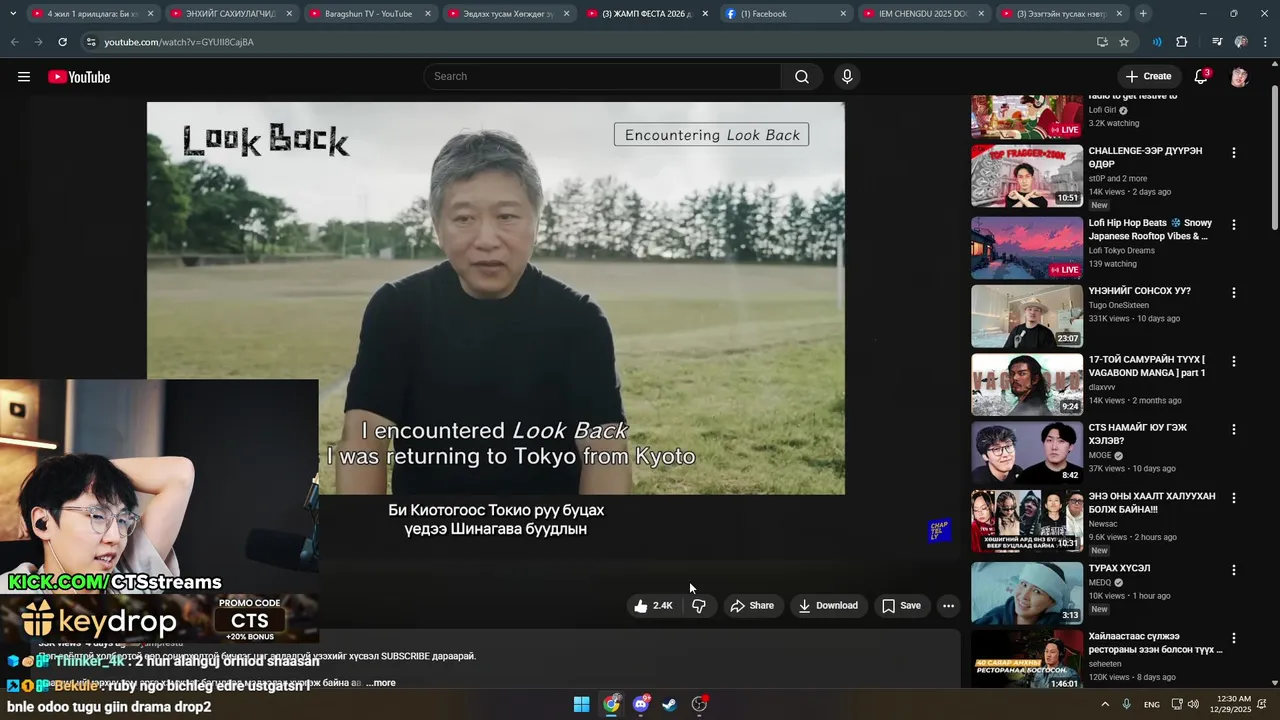View site information icon in address bar

tap(91, 42)
